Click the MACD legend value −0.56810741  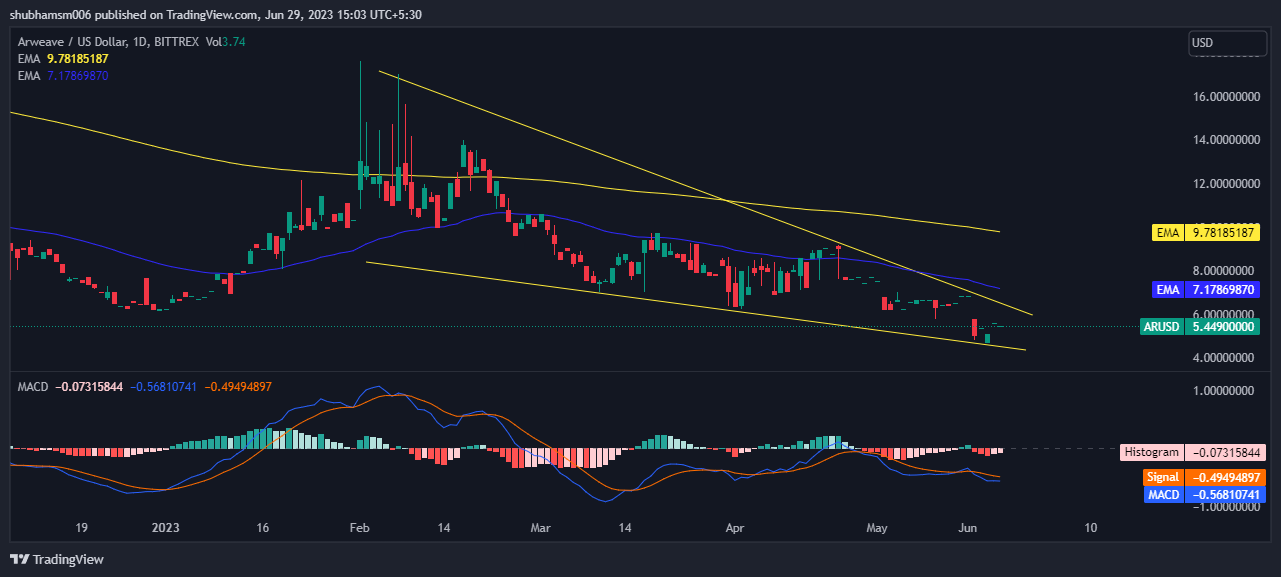(x=164, y=386)
